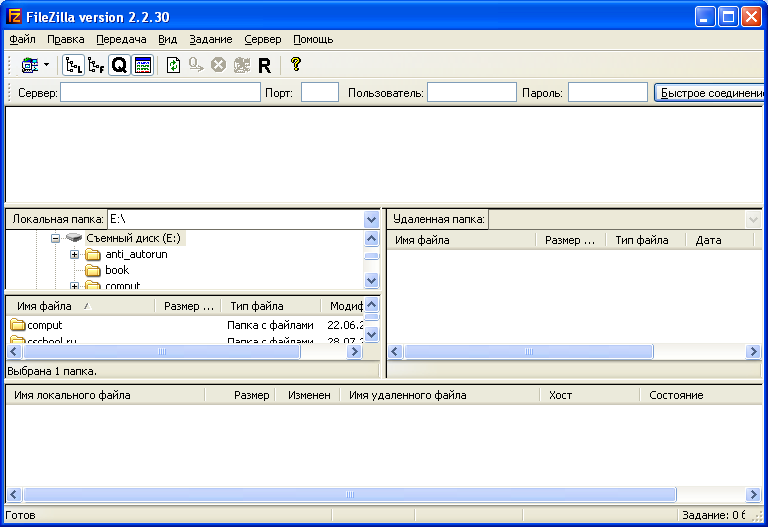Open the Site Manager dropdown arrow
This screenshot has width=768, height=527.
[x=47, y=65]
